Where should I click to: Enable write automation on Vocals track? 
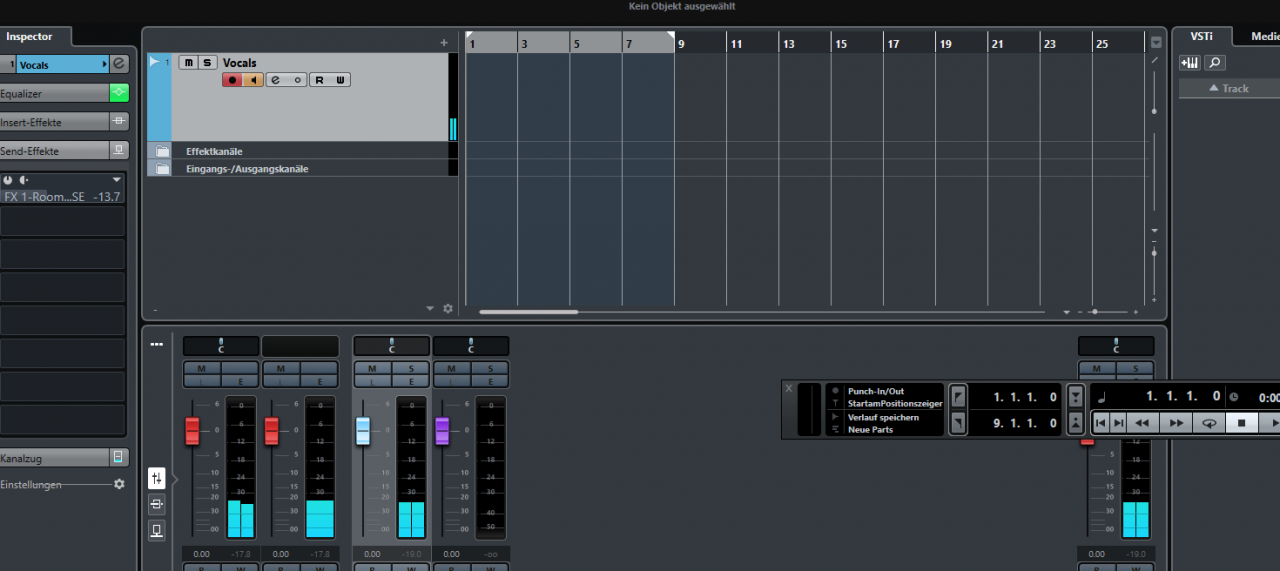(x=341, y=80)
